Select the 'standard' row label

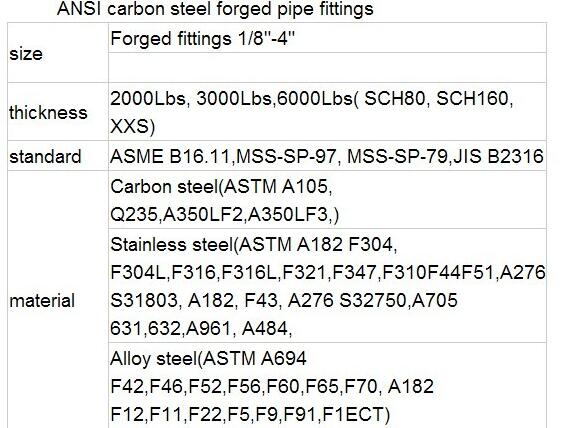point(45,156)
